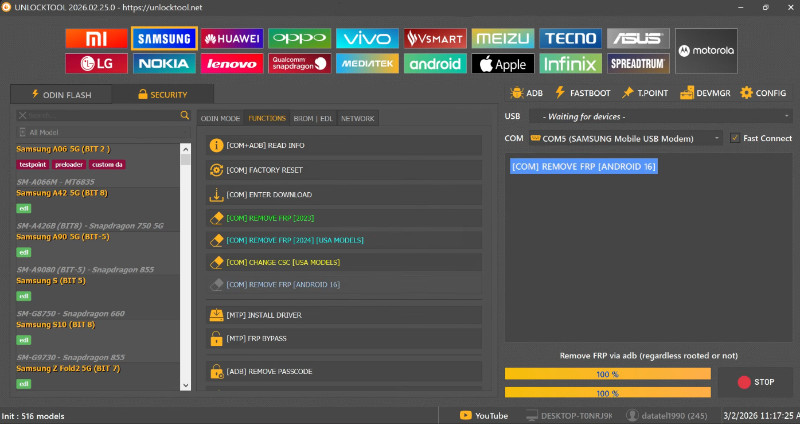This screenshot has width=800, height=424.
Task: Expand the All Model filter list
Action: coord(100,132)
